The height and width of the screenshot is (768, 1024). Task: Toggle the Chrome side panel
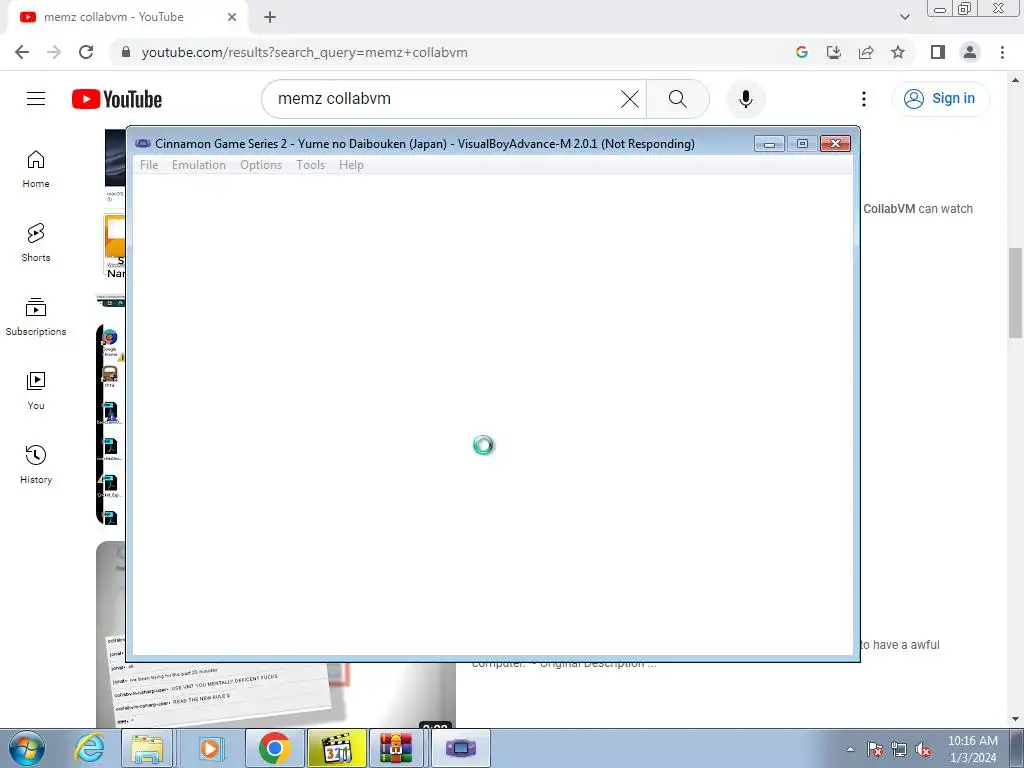(x=938, y=52)
